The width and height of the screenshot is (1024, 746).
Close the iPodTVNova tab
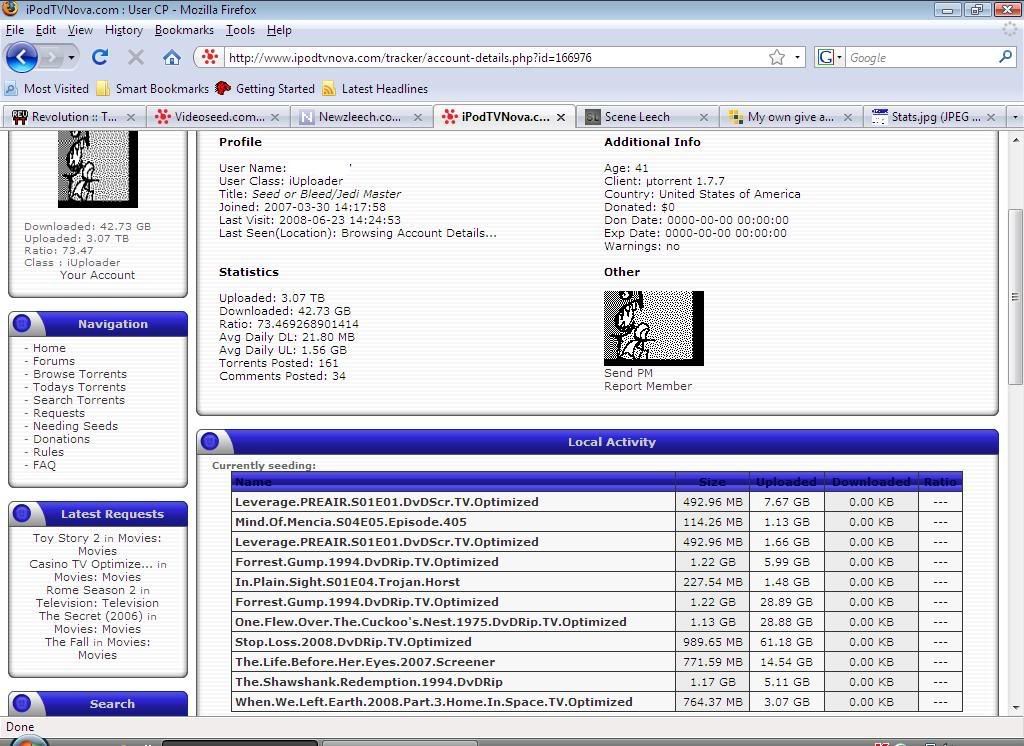tap(561, 118)
